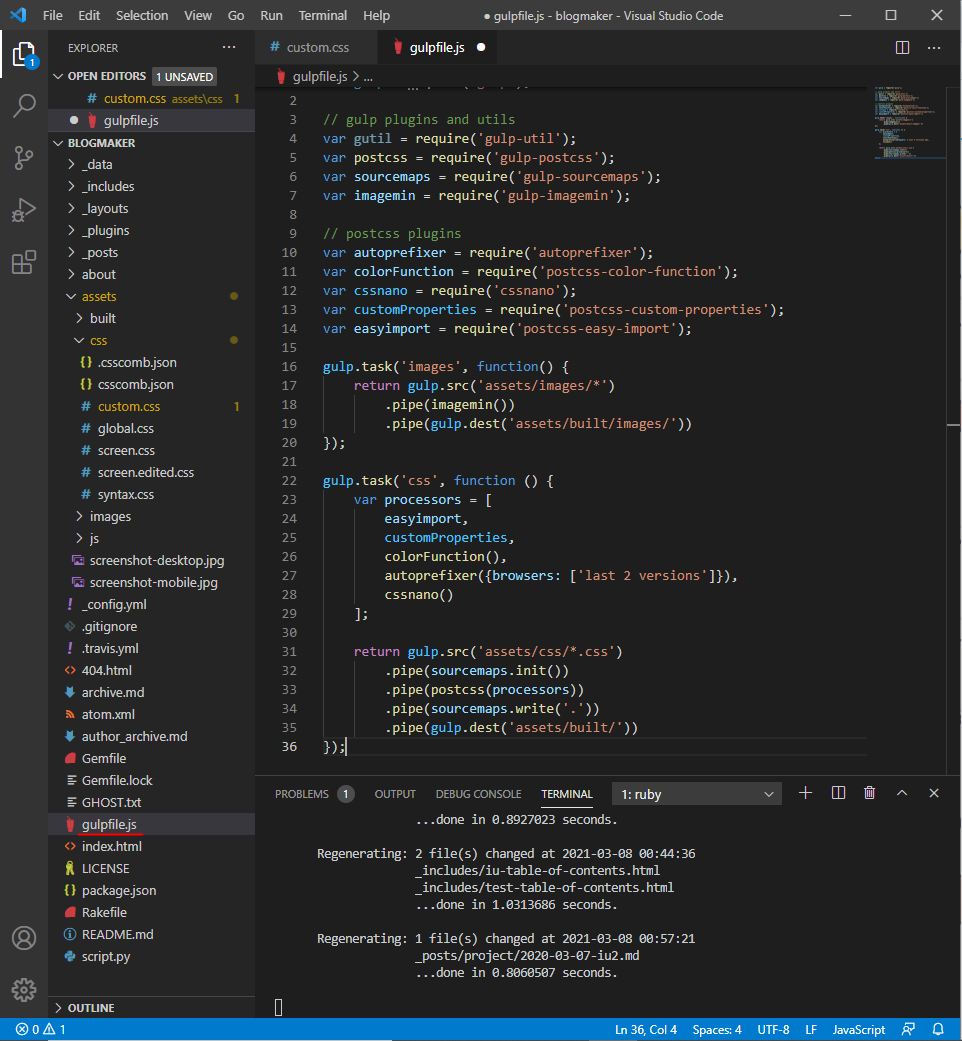Click the UTF-8 encoding status item

point(773,1030)
